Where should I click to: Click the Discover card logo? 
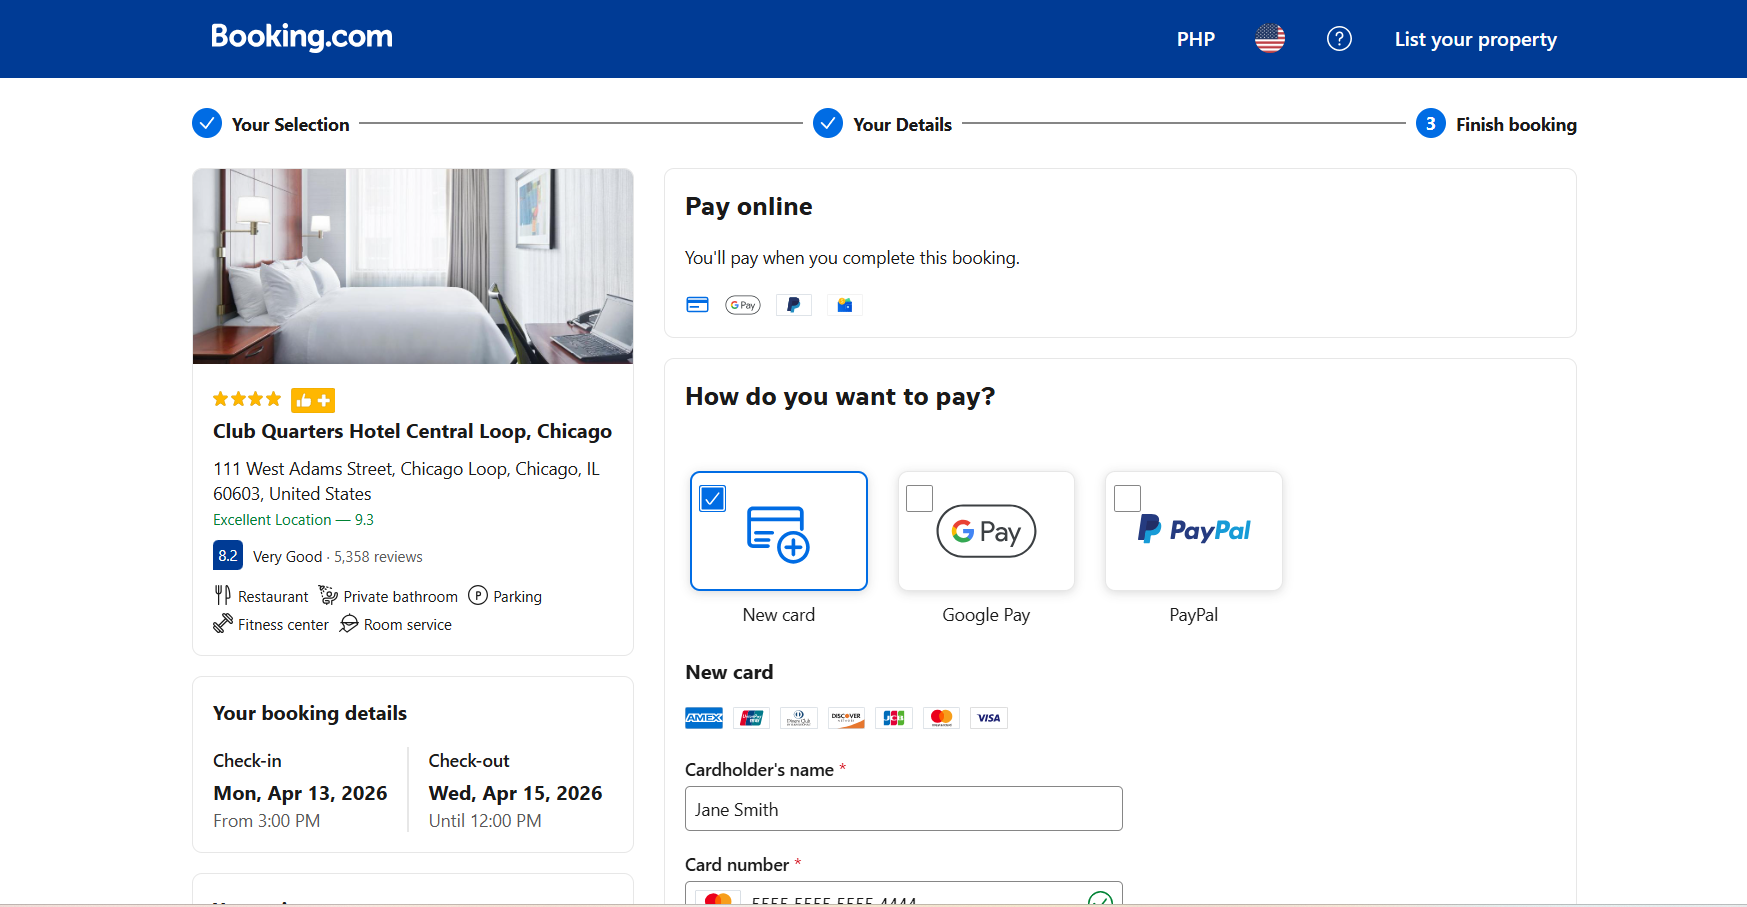point(846,718)
